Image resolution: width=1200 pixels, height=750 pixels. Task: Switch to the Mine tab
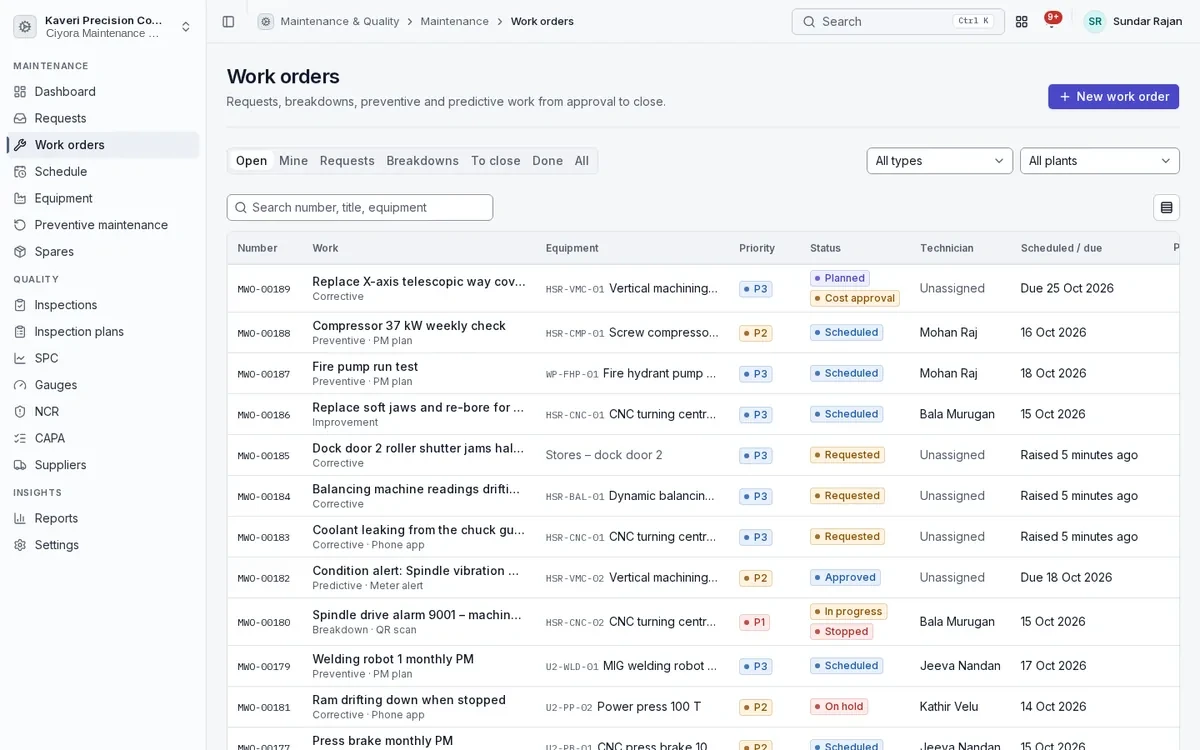pyautogui.click(x=293, y=161)
